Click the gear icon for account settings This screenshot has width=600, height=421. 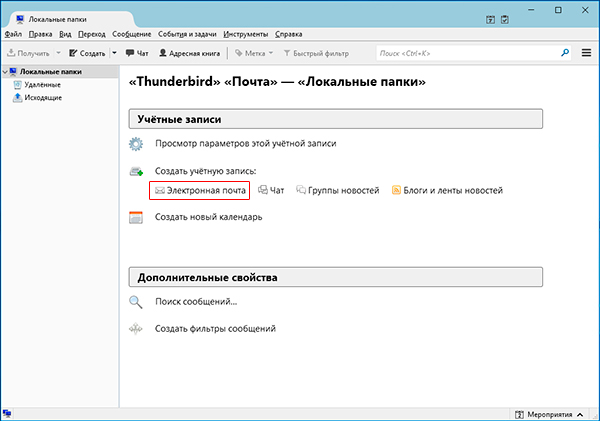(x=136, y=144)
